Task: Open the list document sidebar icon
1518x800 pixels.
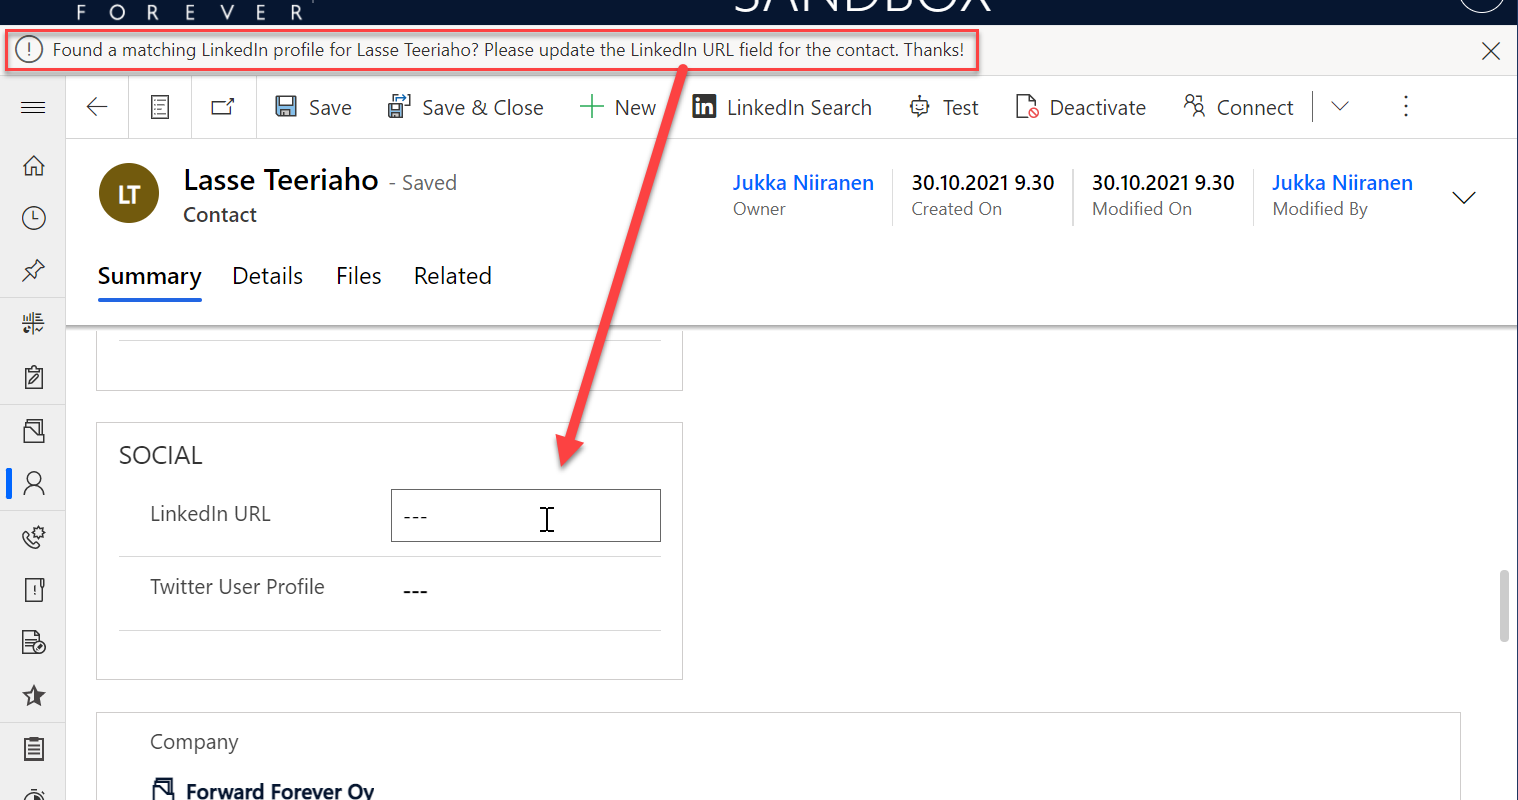Action: pyautogui.click(x=34, y=748)
